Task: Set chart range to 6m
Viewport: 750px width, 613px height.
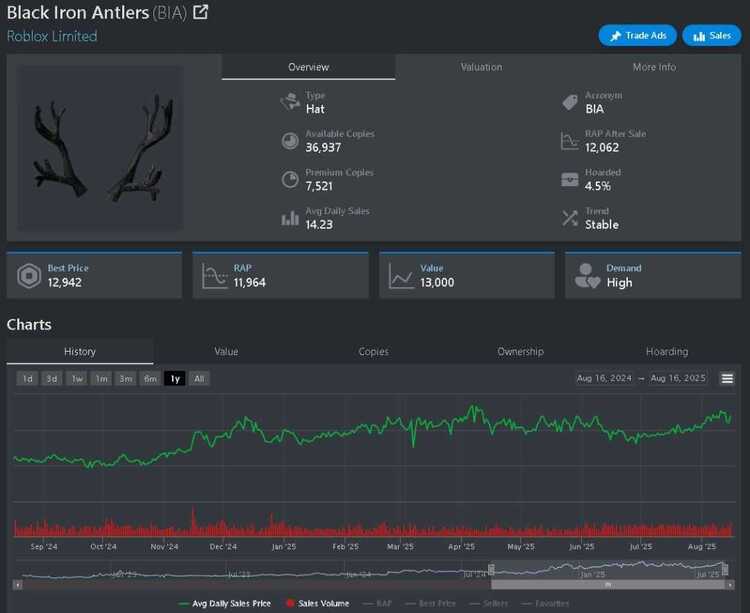Action: (x=150, y=379)
